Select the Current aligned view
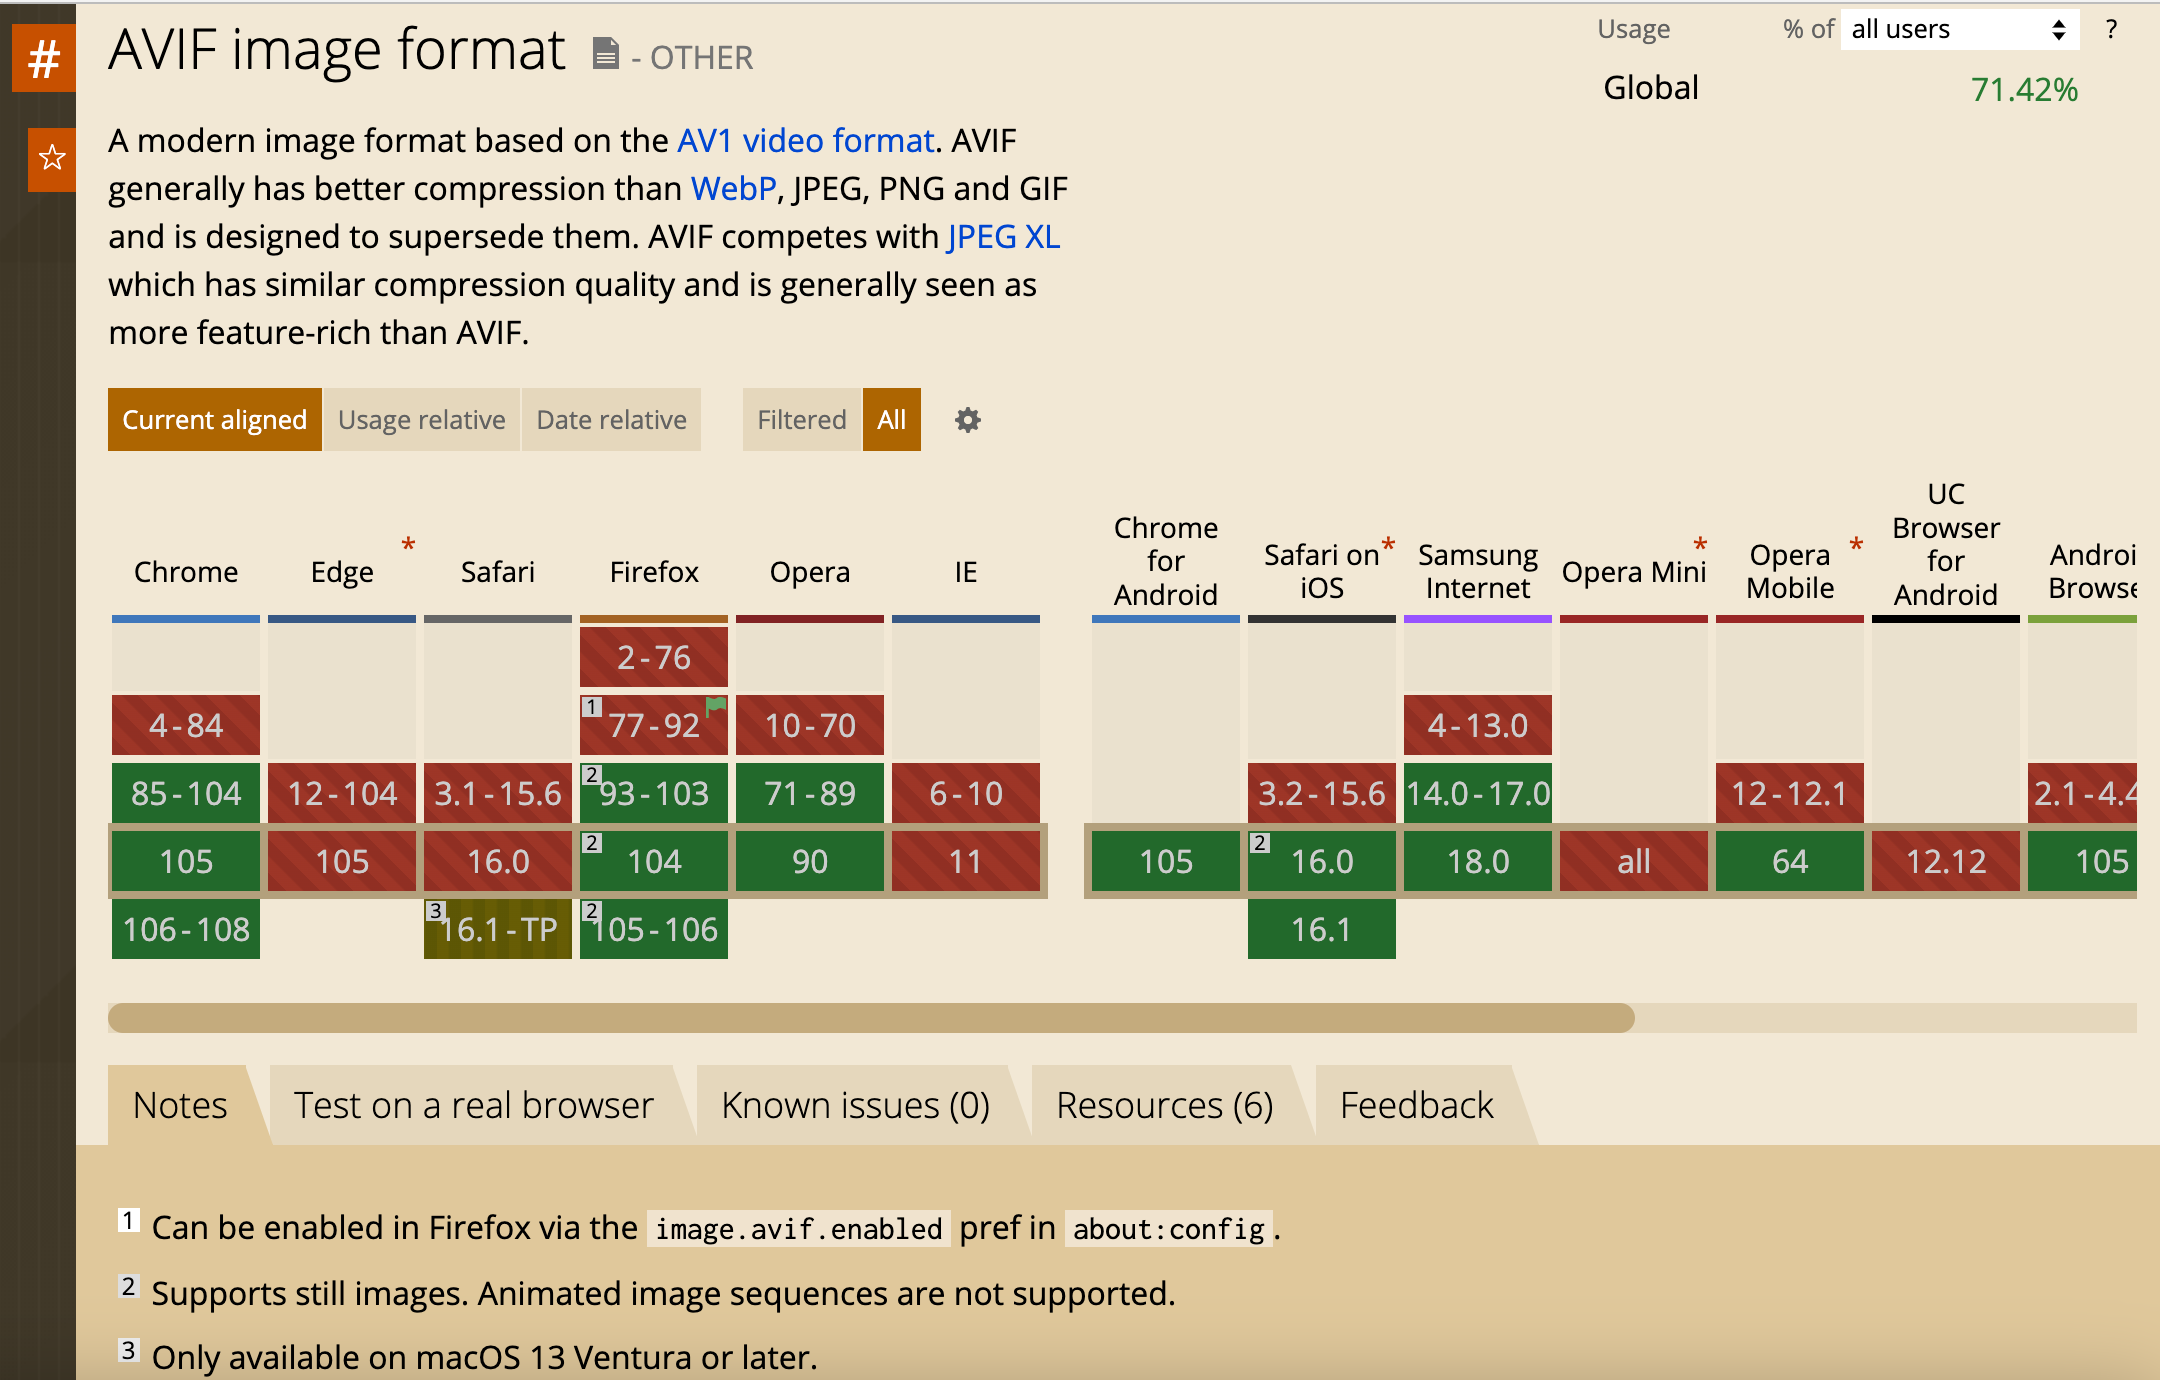Viewport: 2160px width, 1380px height. click(x=214, y=420)
